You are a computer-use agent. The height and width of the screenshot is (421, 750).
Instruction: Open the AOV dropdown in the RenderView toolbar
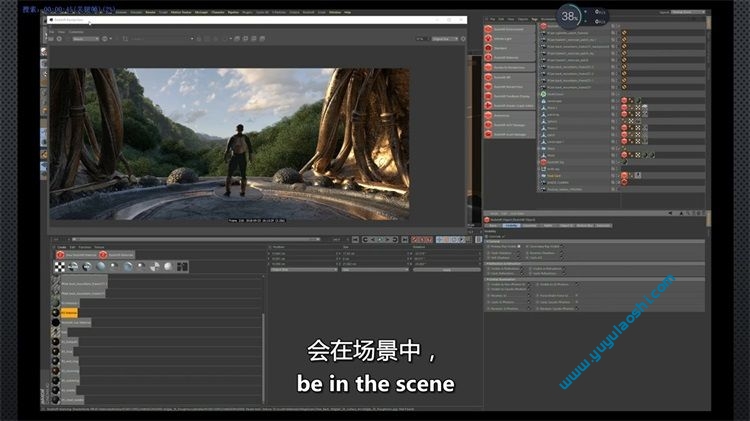click(86, 39)
